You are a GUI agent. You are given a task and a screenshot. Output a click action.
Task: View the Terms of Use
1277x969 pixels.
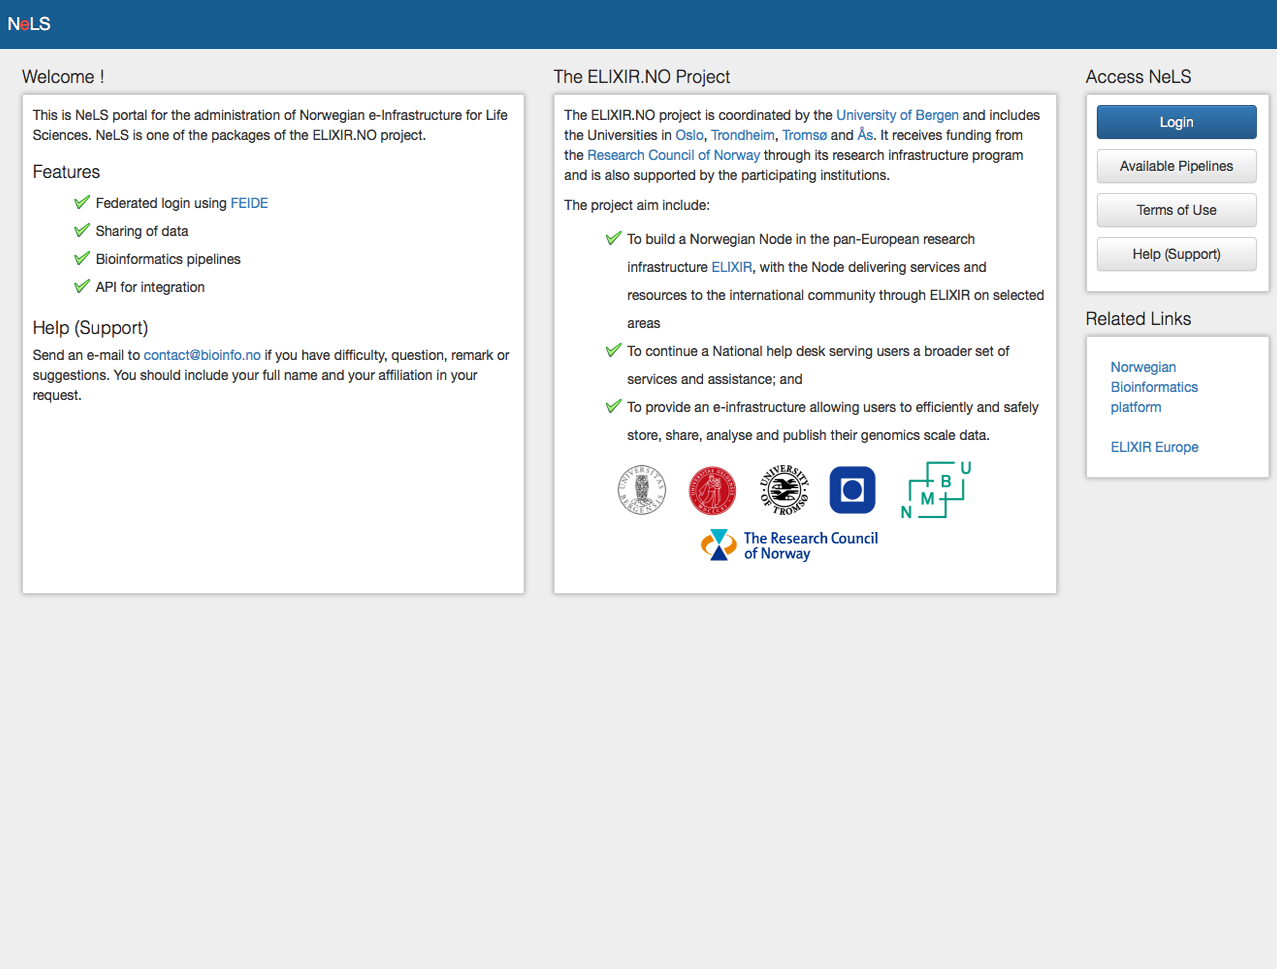1176,210
